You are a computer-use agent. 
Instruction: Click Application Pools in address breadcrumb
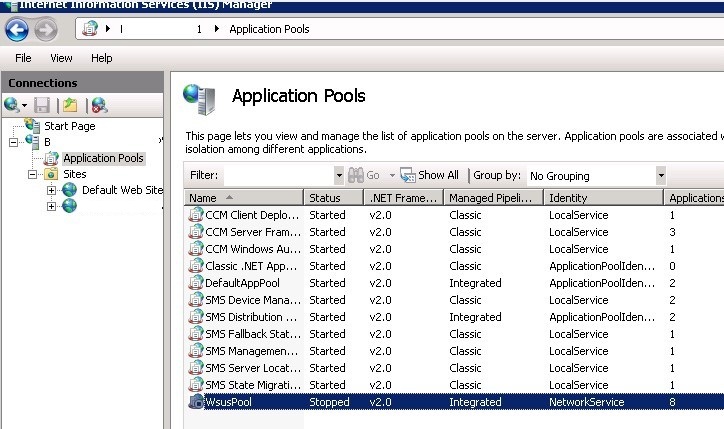[269, 29]
